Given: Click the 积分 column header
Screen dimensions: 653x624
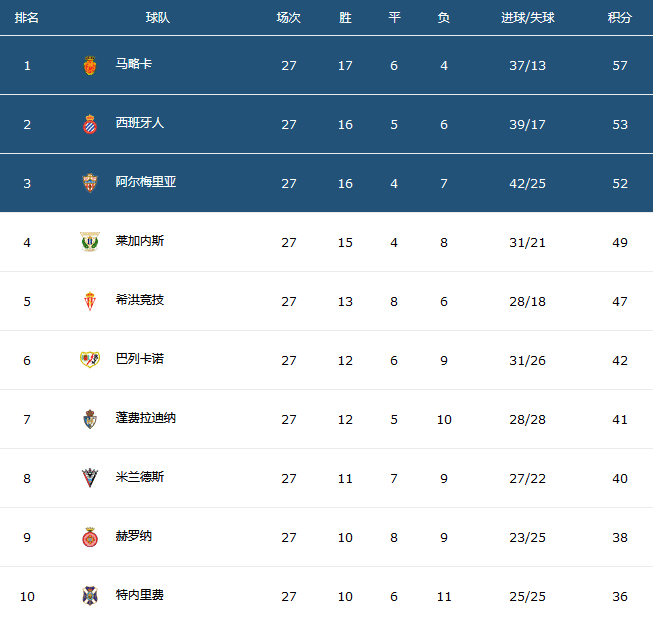Looking at the screenshot, I should 620,18.
